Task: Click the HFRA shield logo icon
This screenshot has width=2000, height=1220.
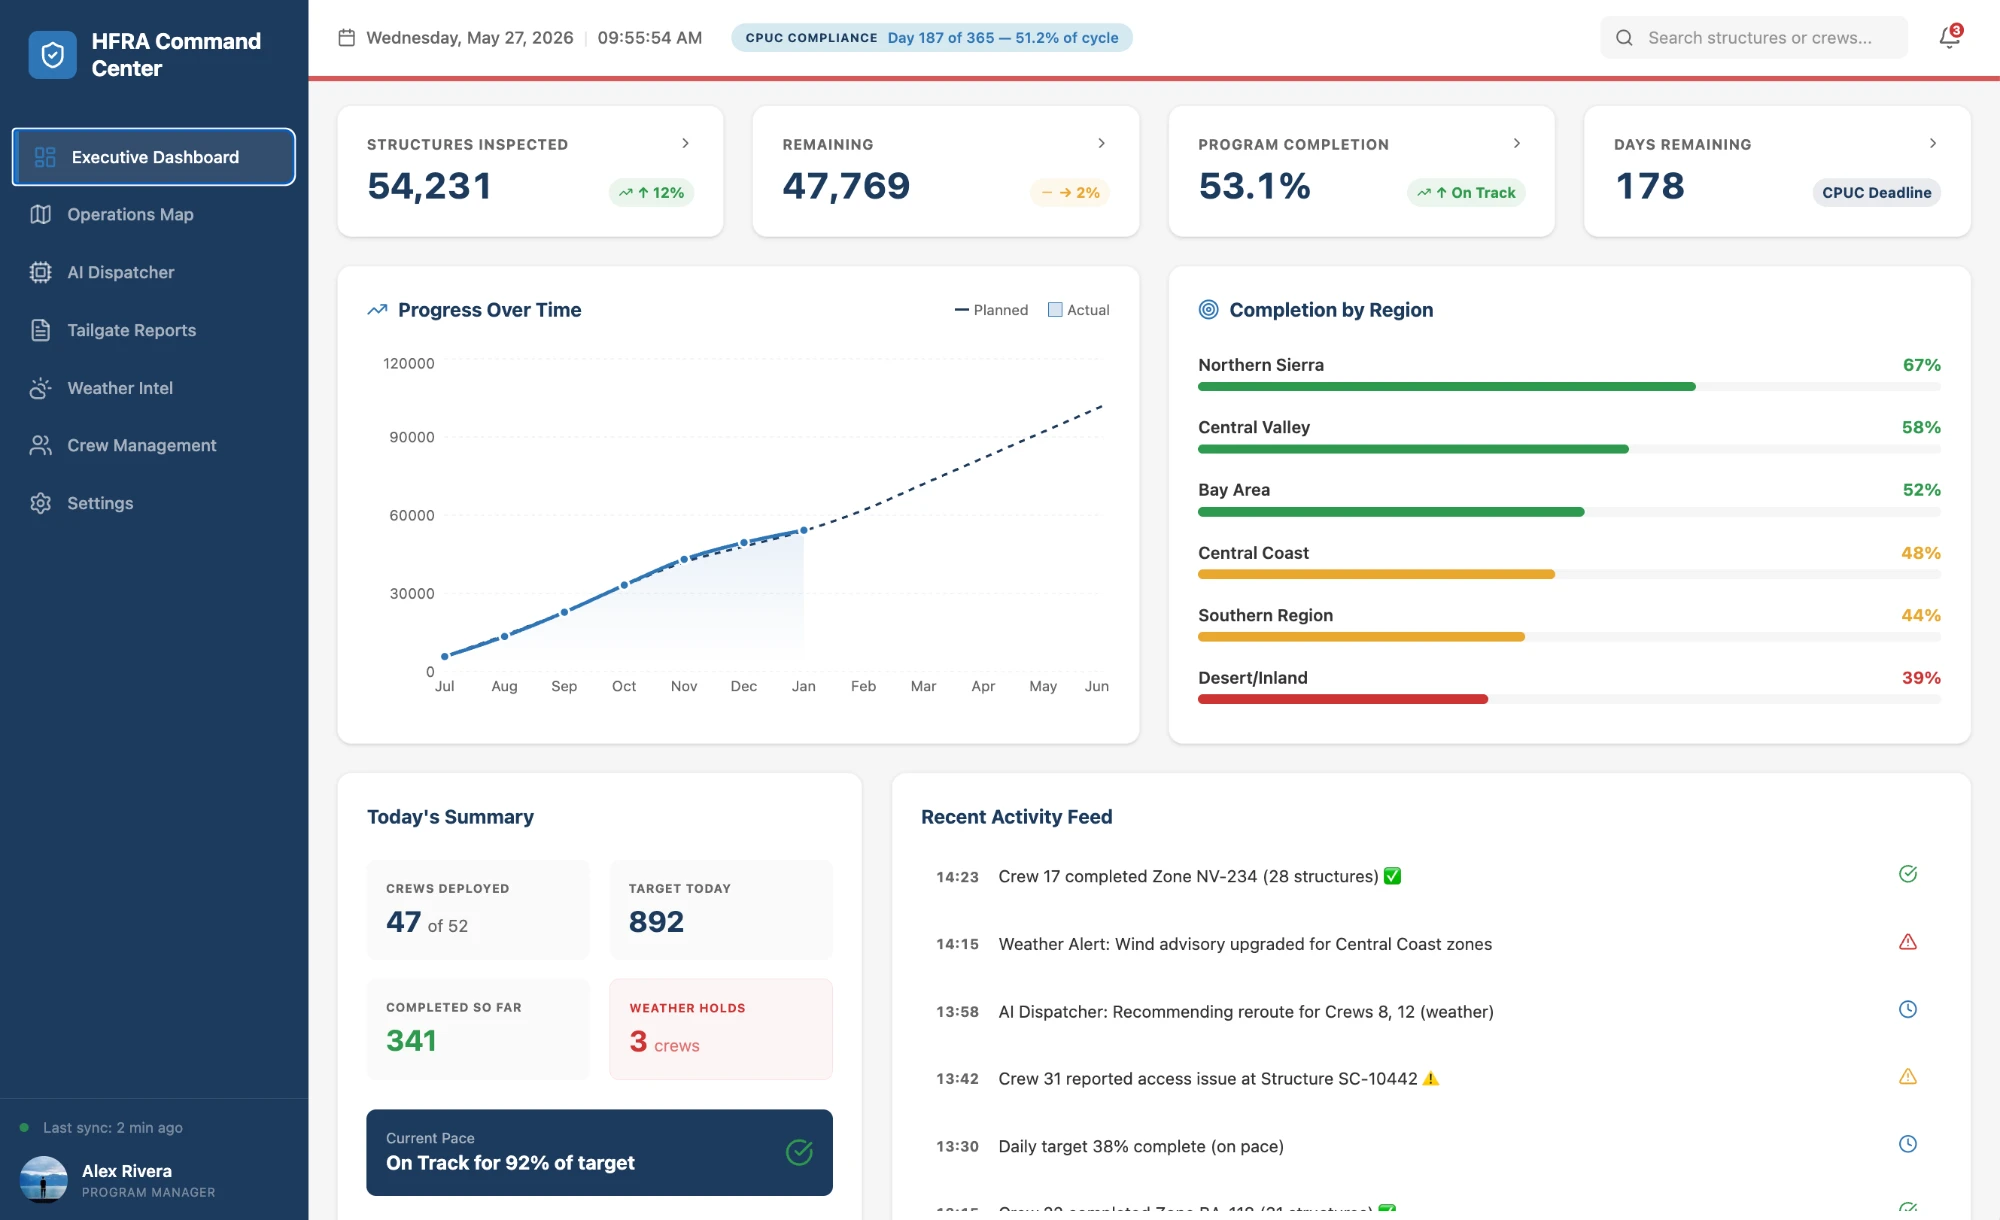Action: tap(52, 55)
